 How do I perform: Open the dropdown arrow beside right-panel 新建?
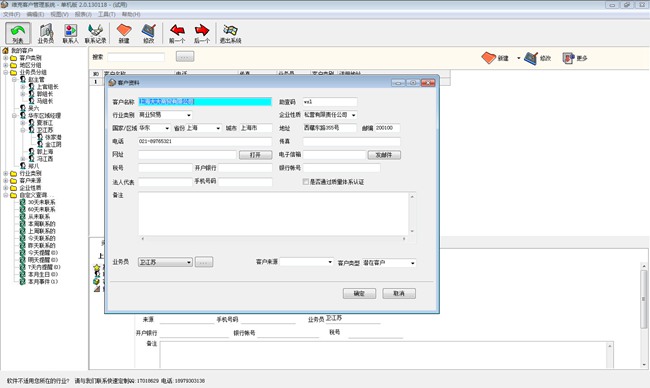coord(518,58)
